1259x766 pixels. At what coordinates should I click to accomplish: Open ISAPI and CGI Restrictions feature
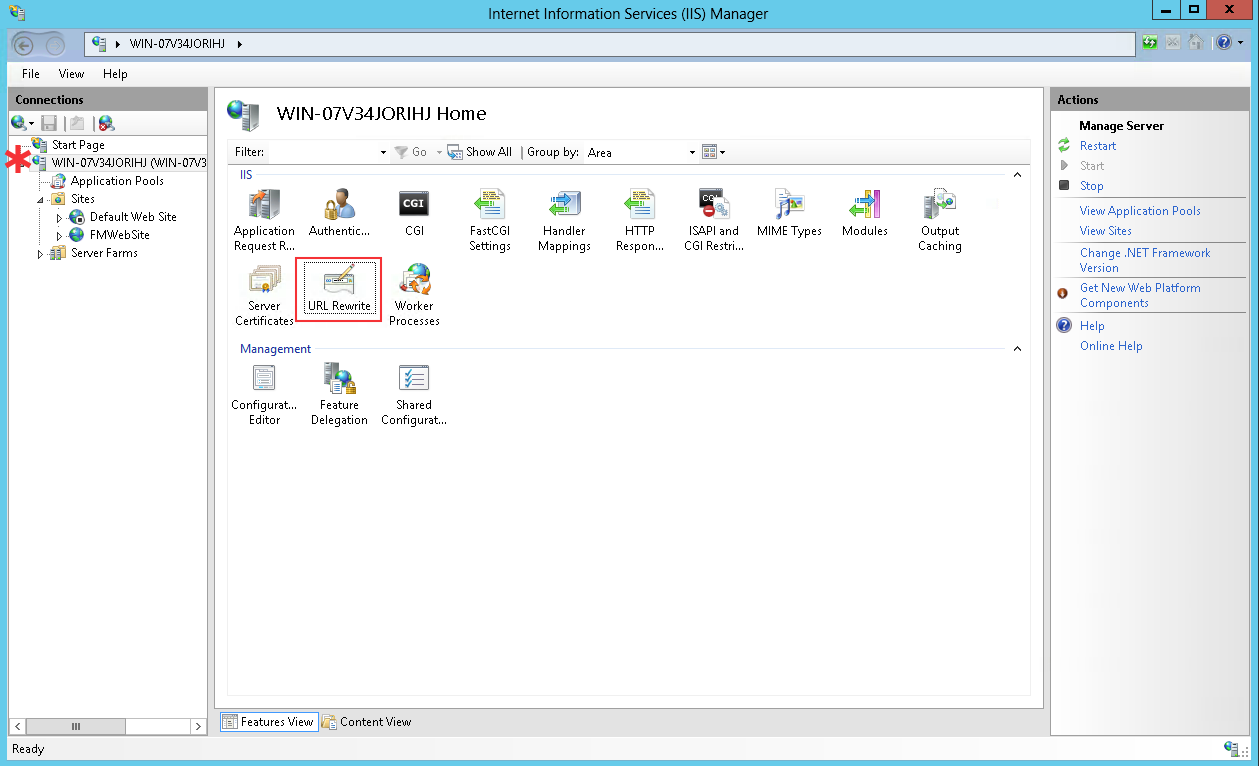pyautogui.click(x=714, y=220)
